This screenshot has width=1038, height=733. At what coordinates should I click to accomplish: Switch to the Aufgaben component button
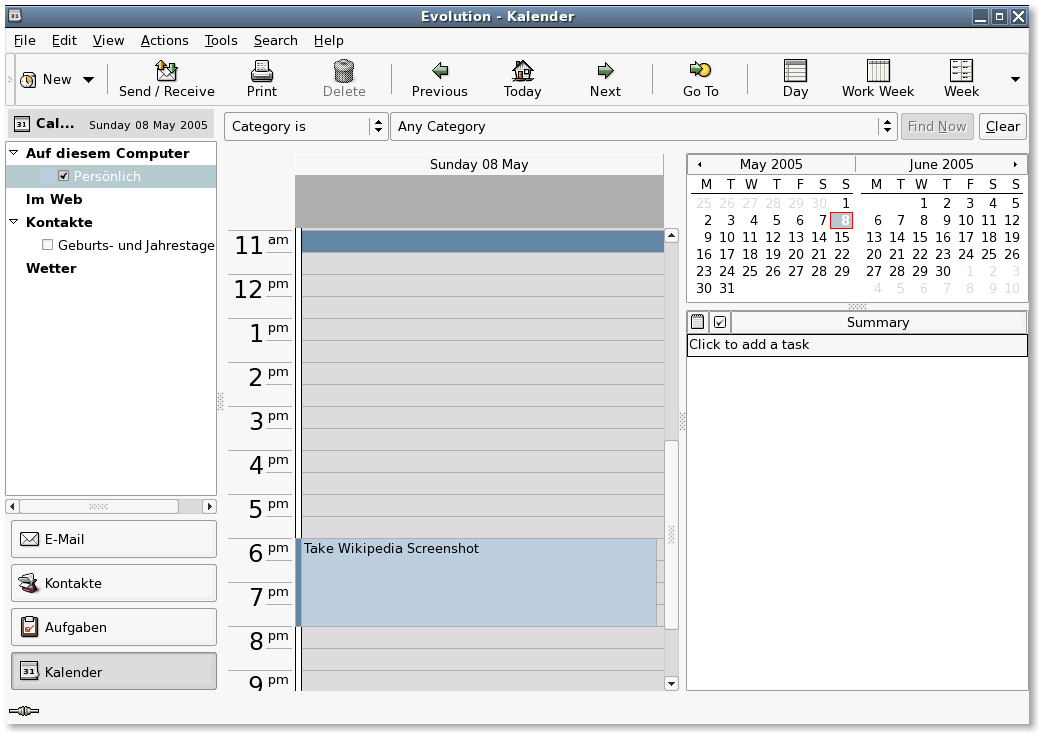[114, 626]
